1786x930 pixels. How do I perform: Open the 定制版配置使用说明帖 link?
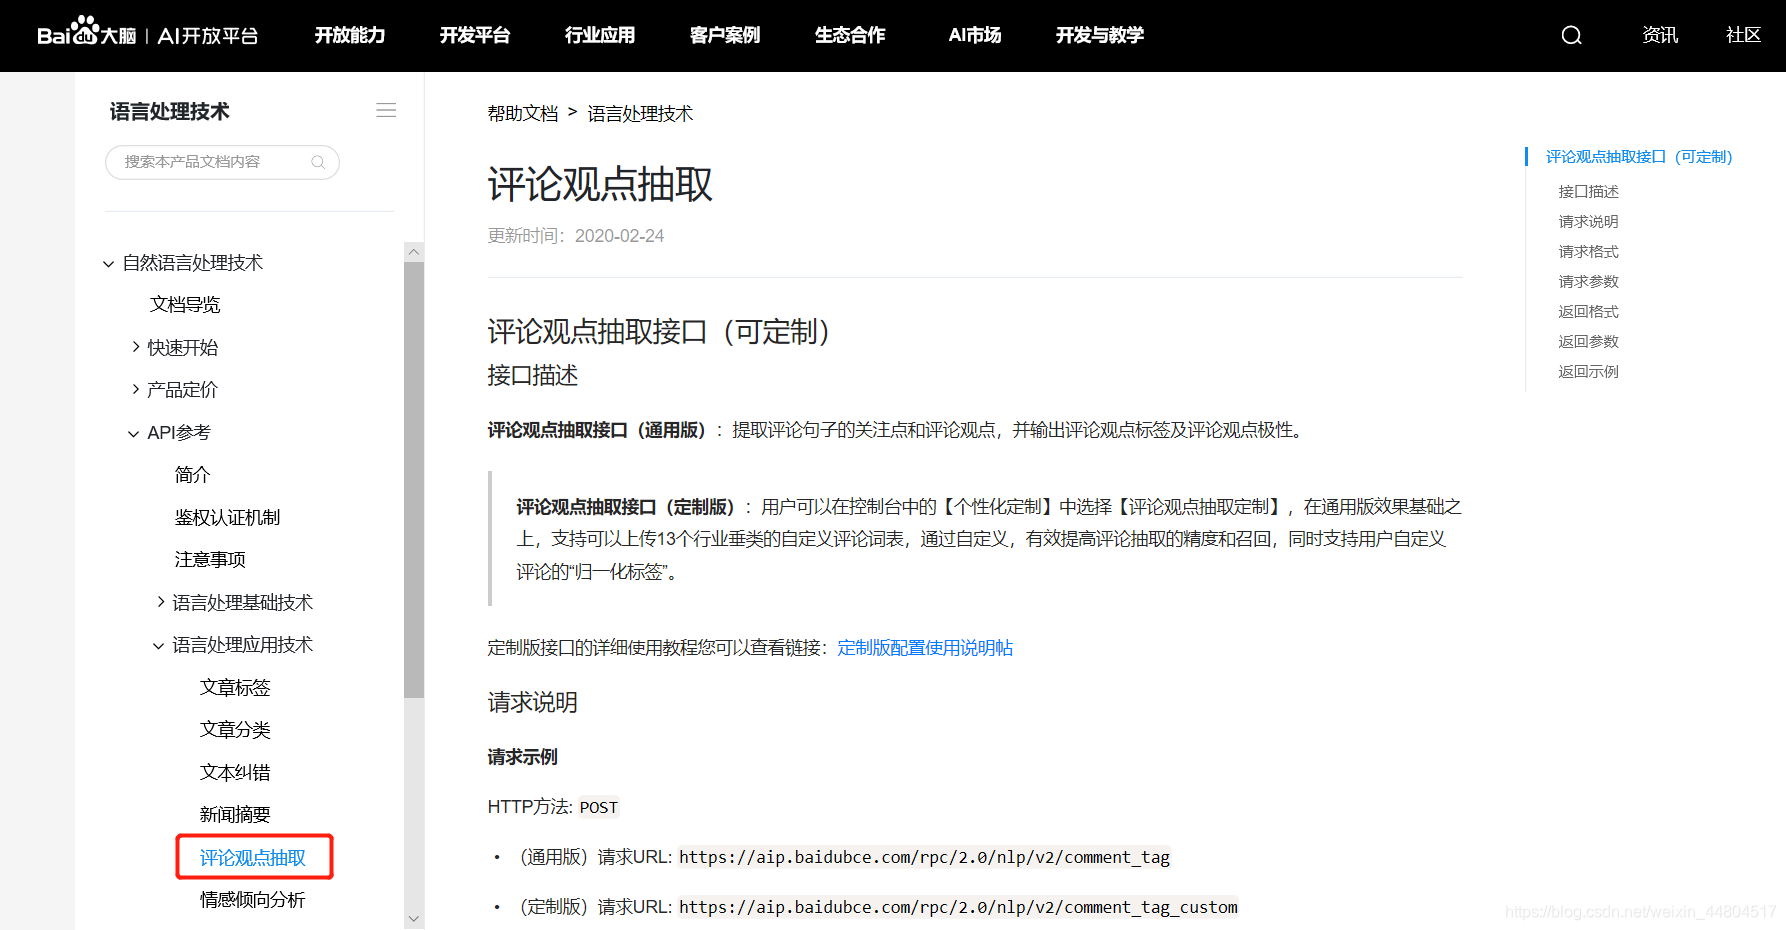coord(924,647)
